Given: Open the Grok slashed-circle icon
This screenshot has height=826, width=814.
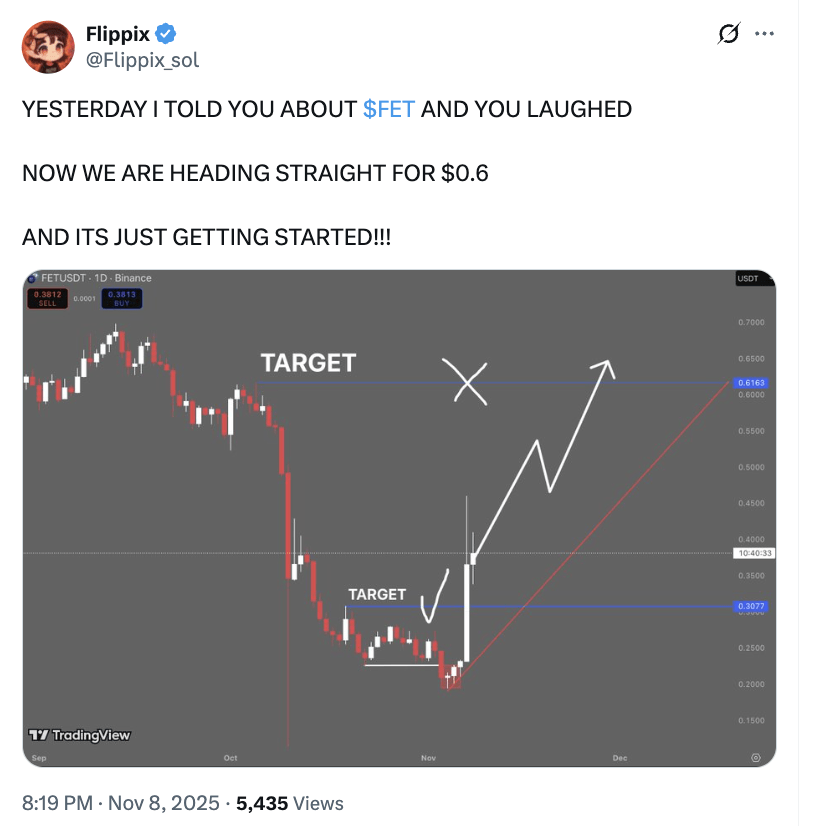Looking at the screenshot, I should tap(729, 35).
